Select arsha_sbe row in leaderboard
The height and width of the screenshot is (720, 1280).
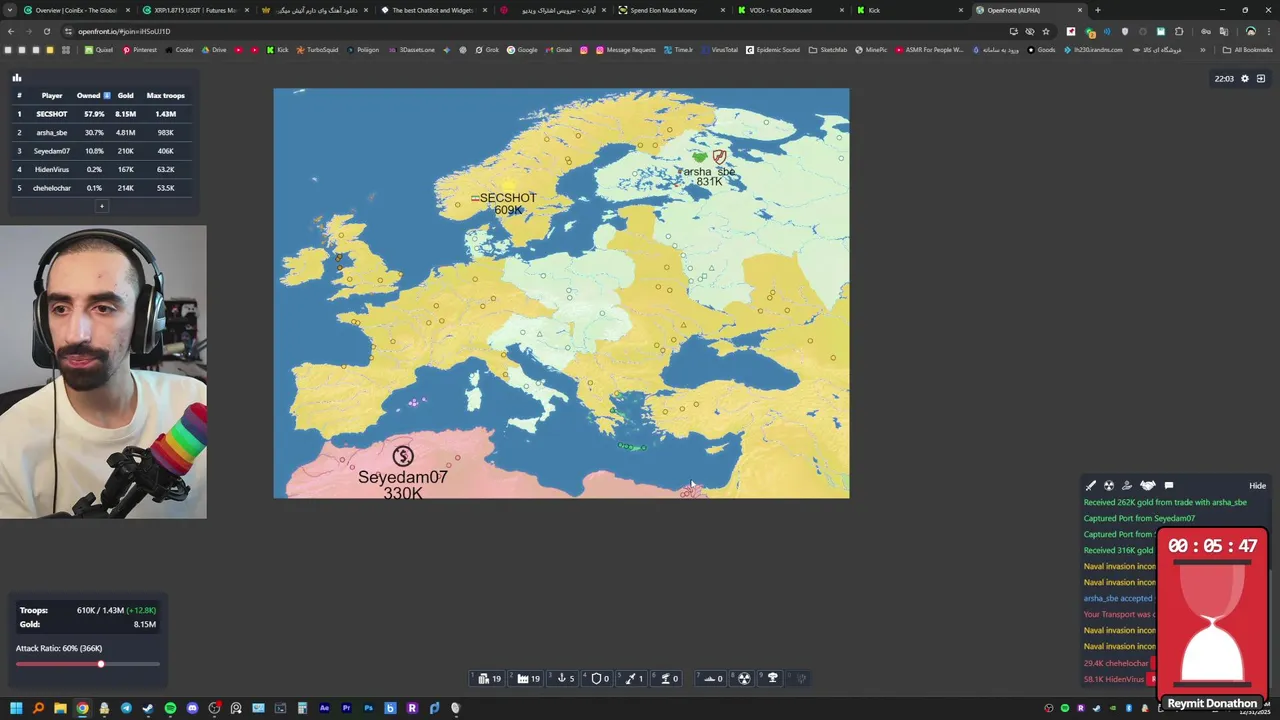[x=101, y=132]
